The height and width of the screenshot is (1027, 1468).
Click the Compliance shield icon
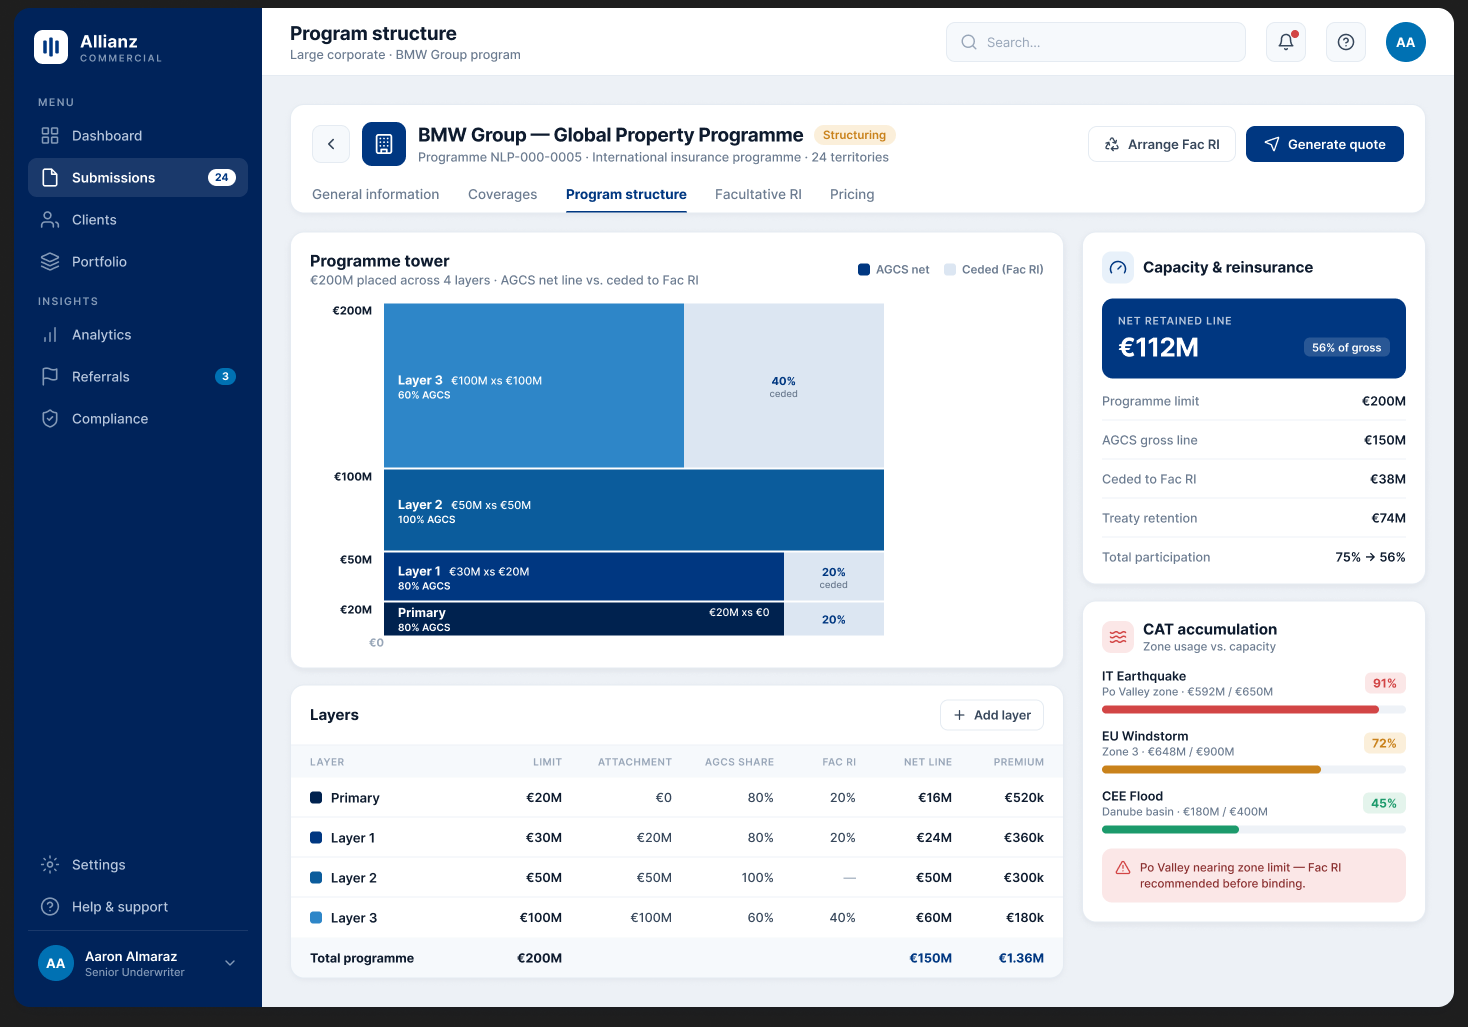point(50,419)
